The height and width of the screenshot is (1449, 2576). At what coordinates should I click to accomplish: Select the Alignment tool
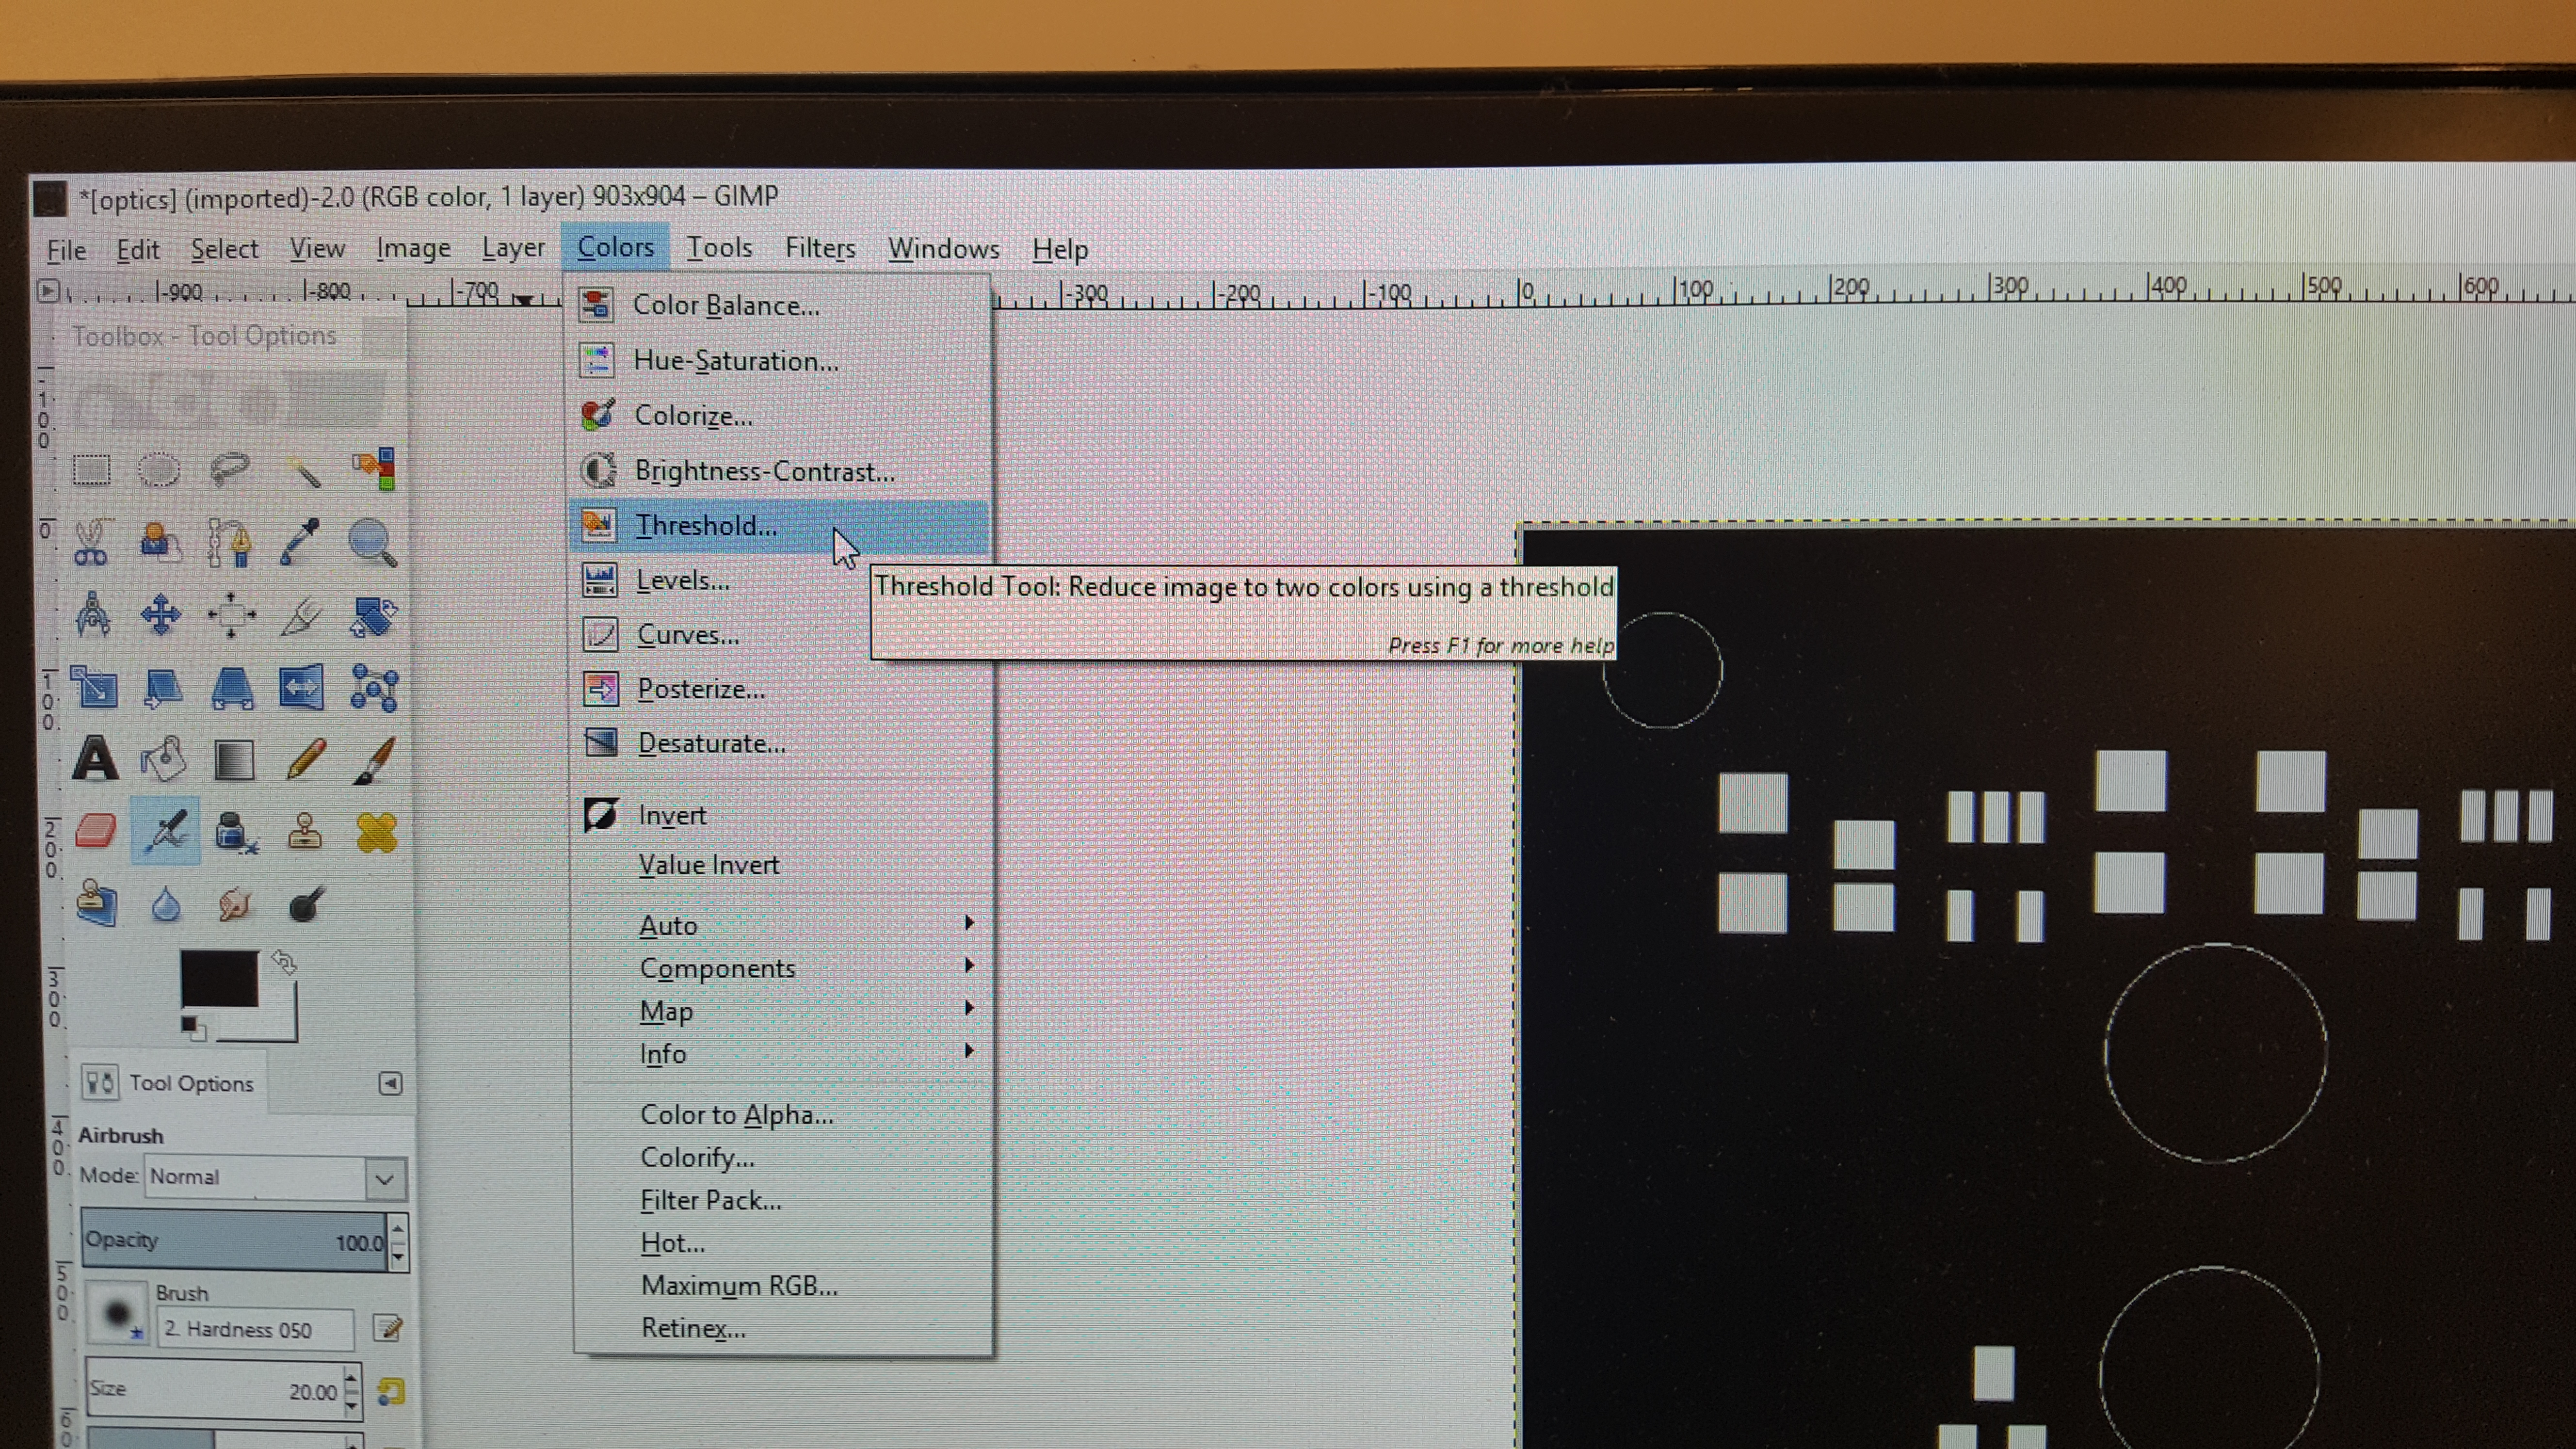(x=231, y=614)
